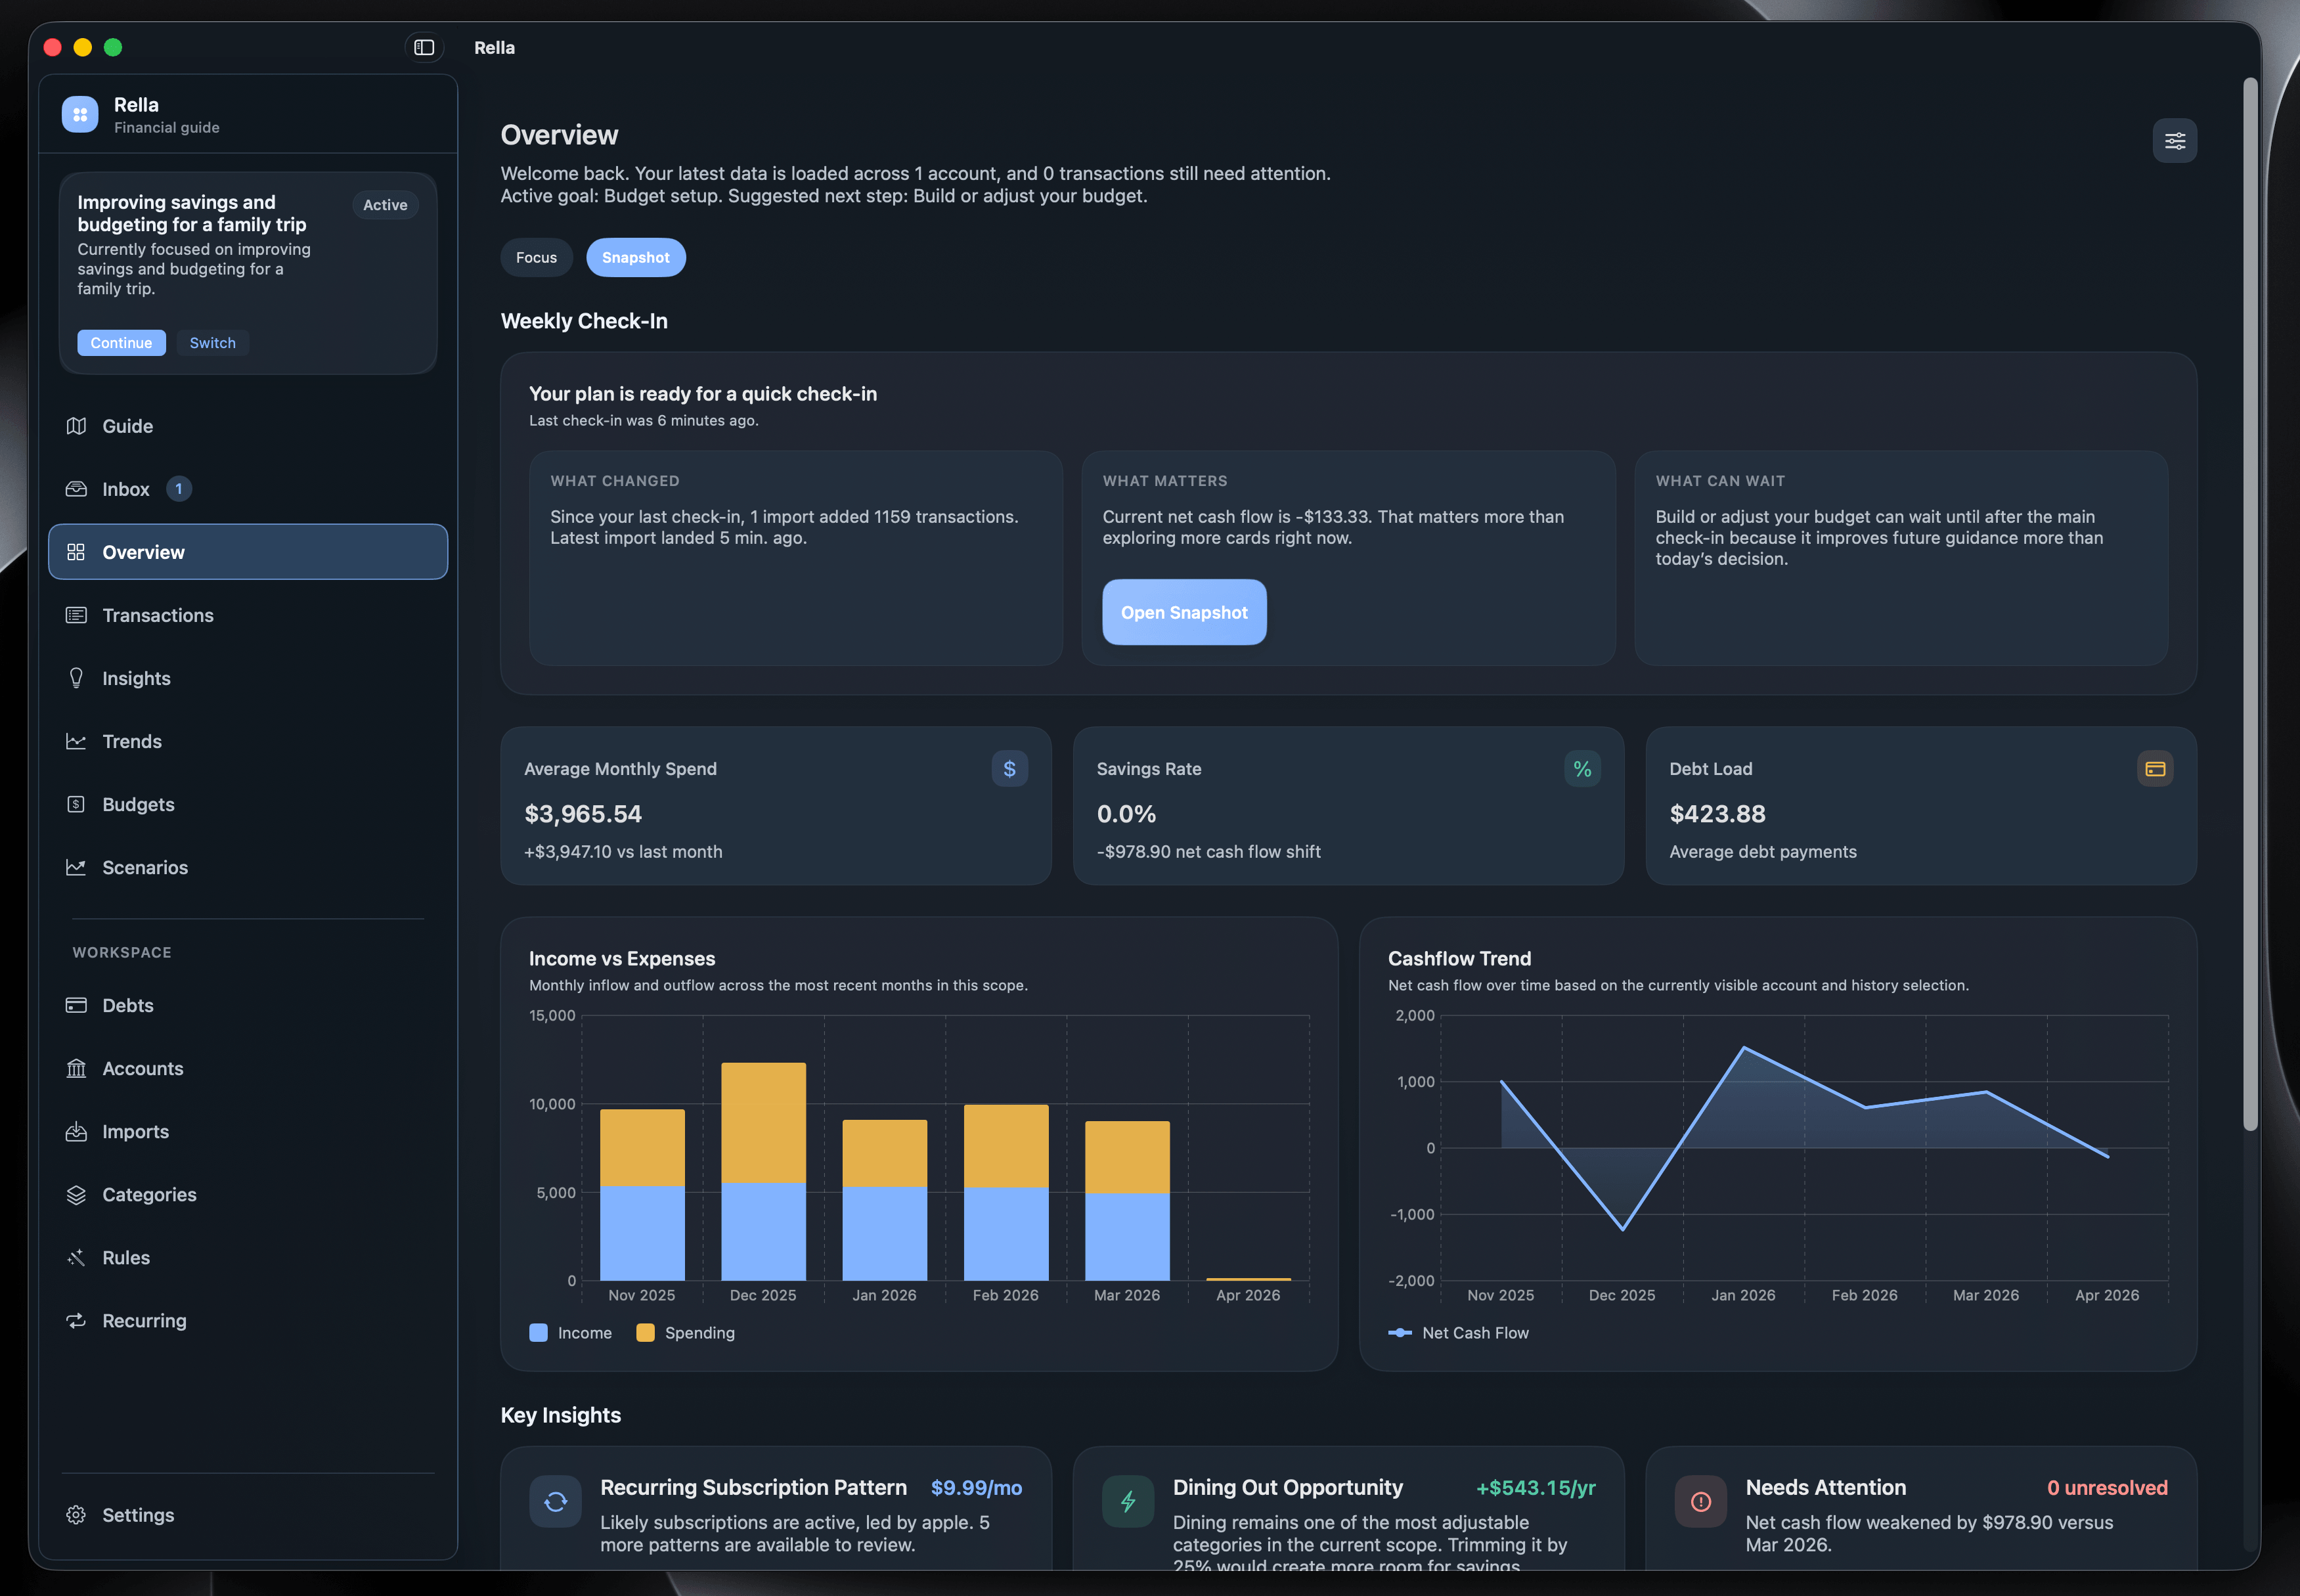Click the Dining Out Opportunity bolt icon
2300x1596 pixels.
click(x=1128, y=1501)
